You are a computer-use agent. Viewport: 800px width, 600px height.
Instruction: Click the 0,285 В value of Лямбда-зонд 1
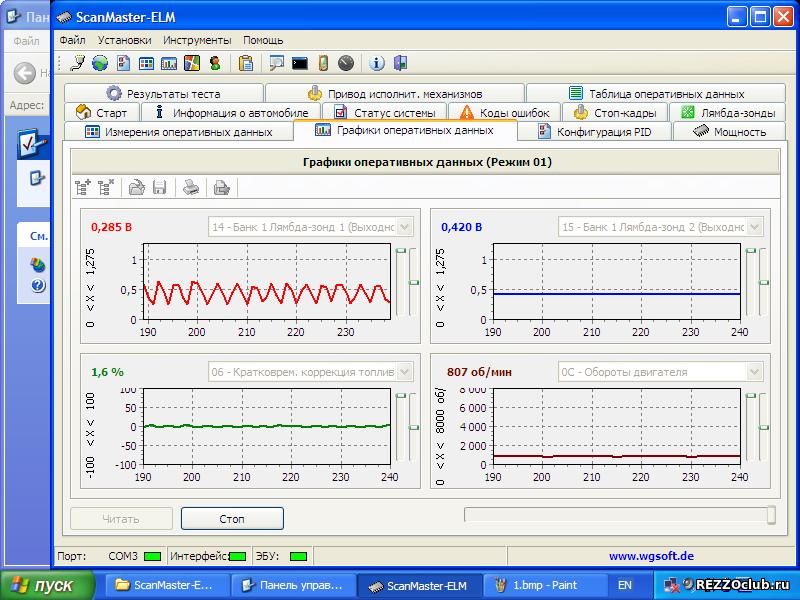pos(111,227)
